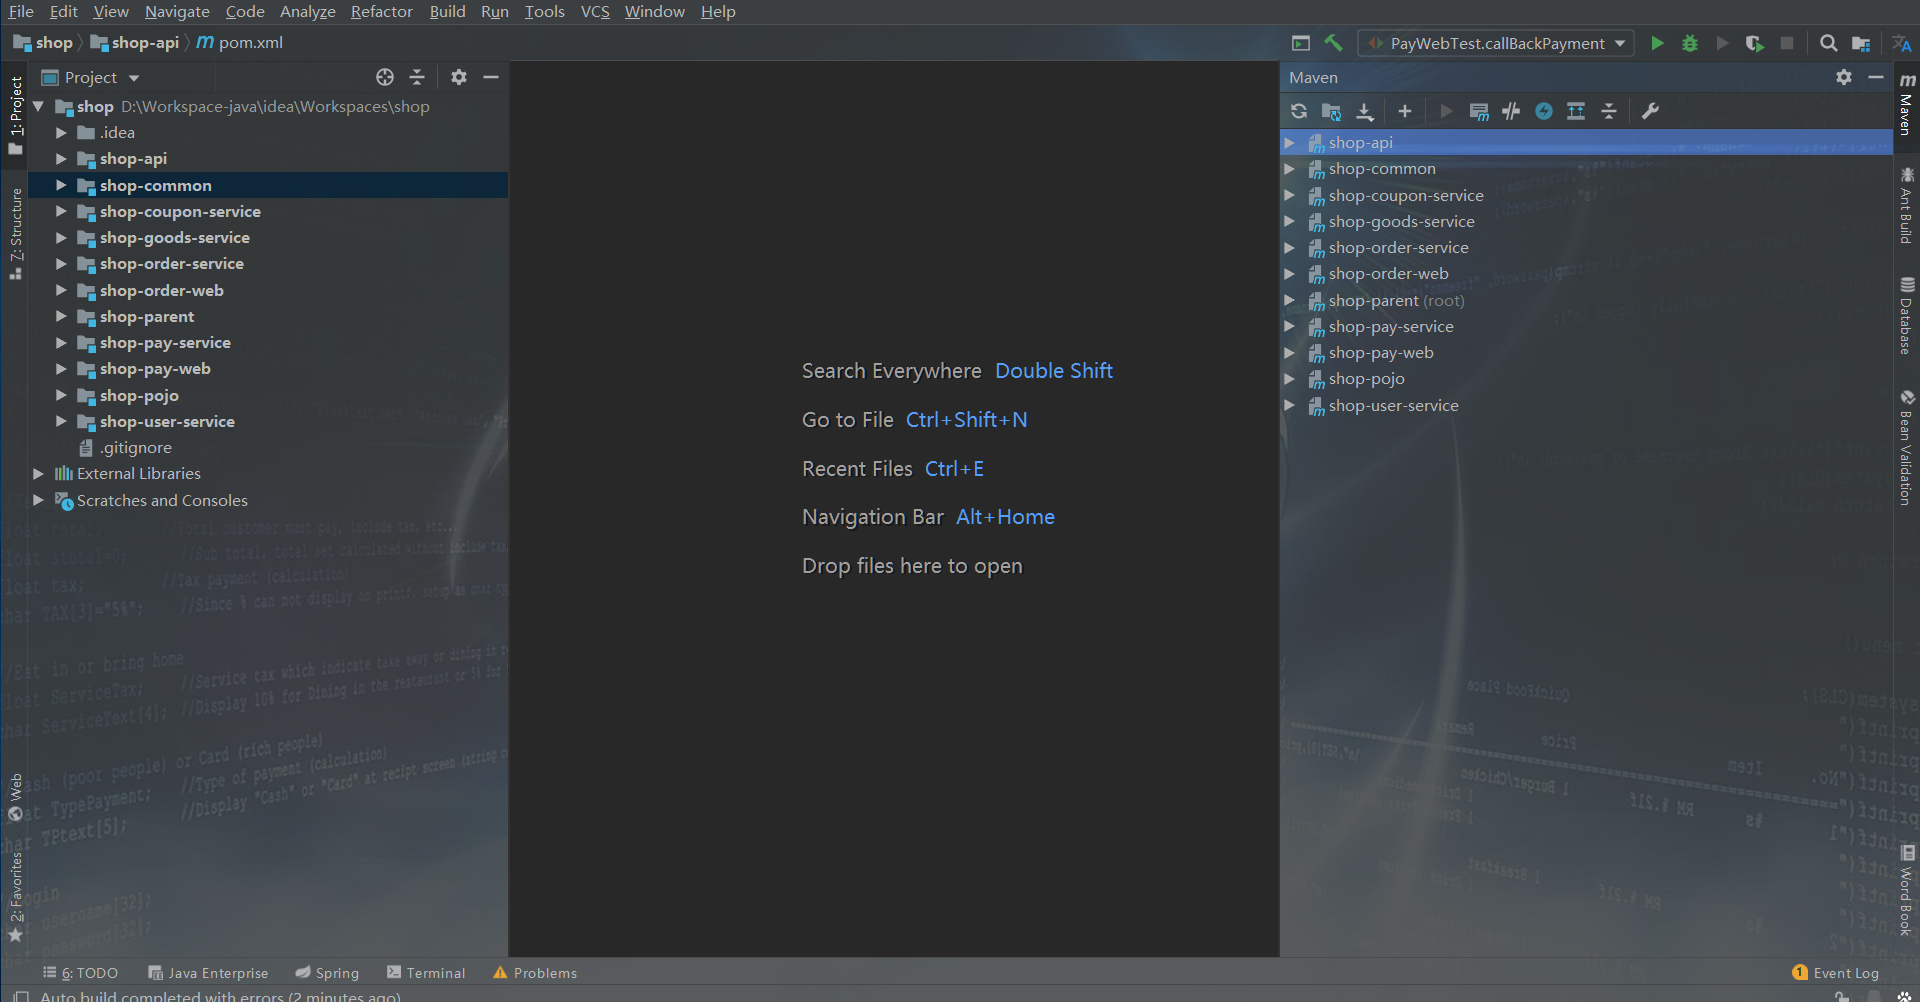Toggle skip tests mode in Maven toolbar
This screenshot has height=1002, width=1920.
tap(1544, 111)
